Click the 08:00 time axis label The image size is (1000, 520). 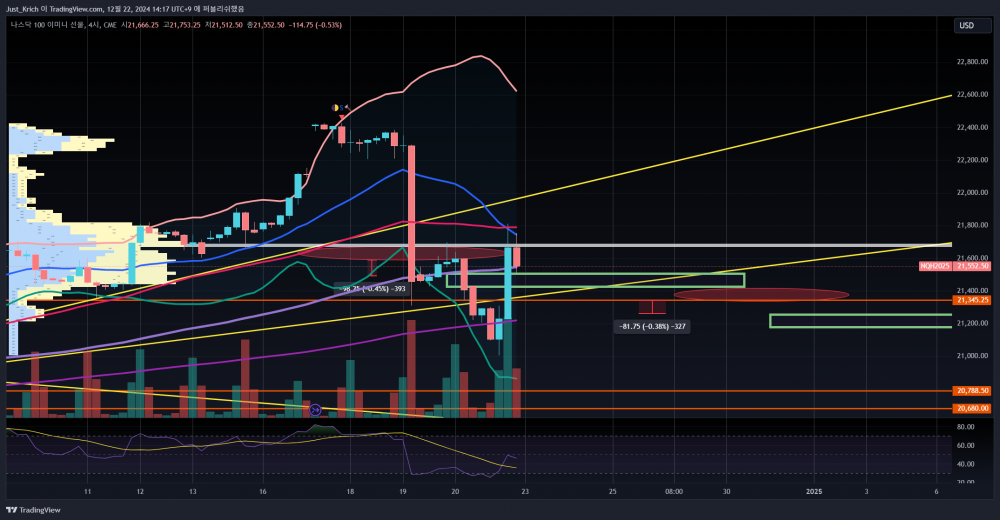pos(674,492)
